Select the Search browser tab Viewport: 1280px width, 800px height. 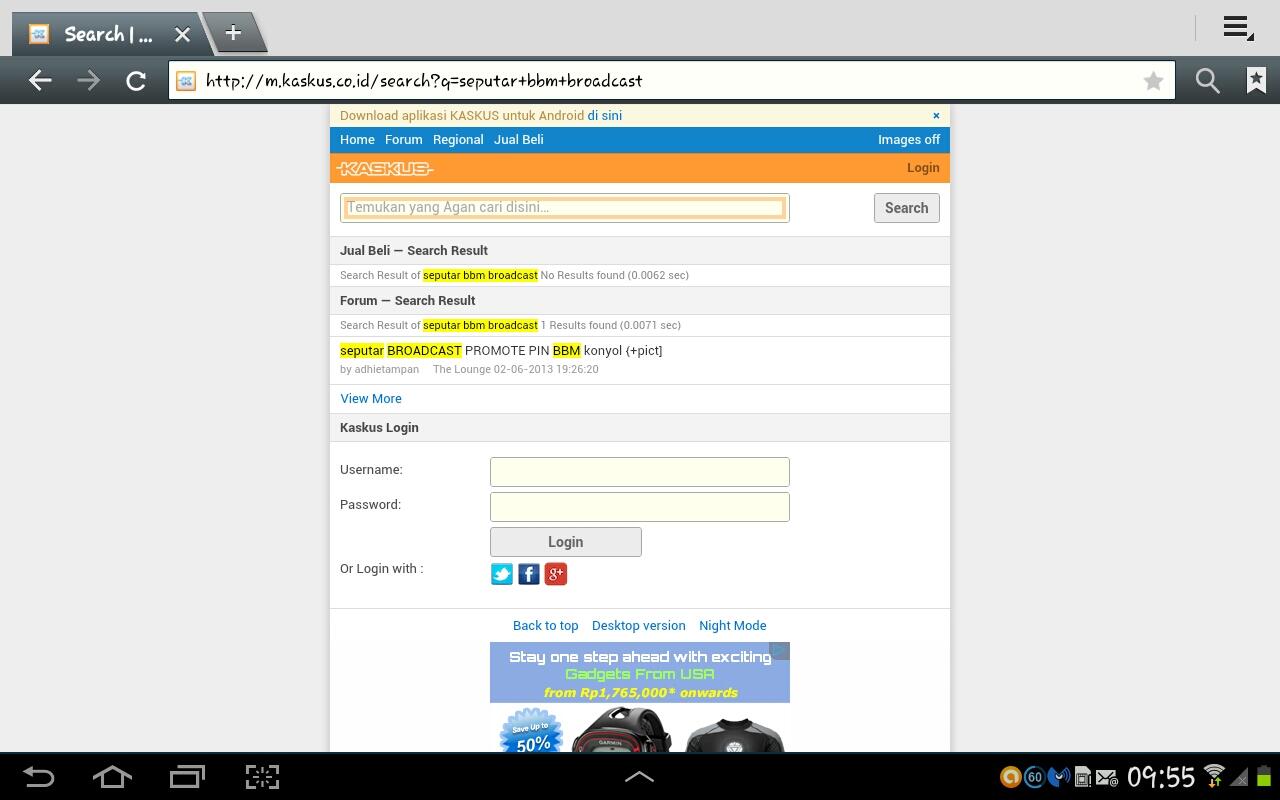[x=109, y=34]
